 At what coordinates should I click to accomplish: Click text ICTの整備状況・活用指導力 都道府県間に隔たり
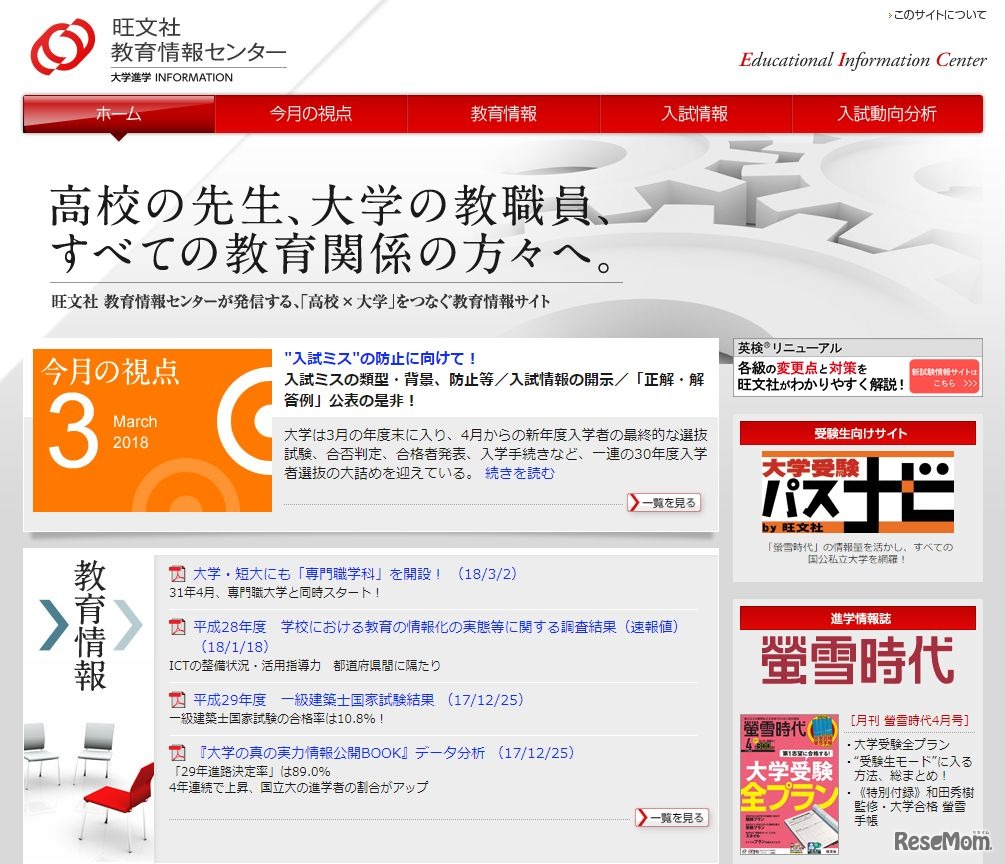tap(305, 665)
